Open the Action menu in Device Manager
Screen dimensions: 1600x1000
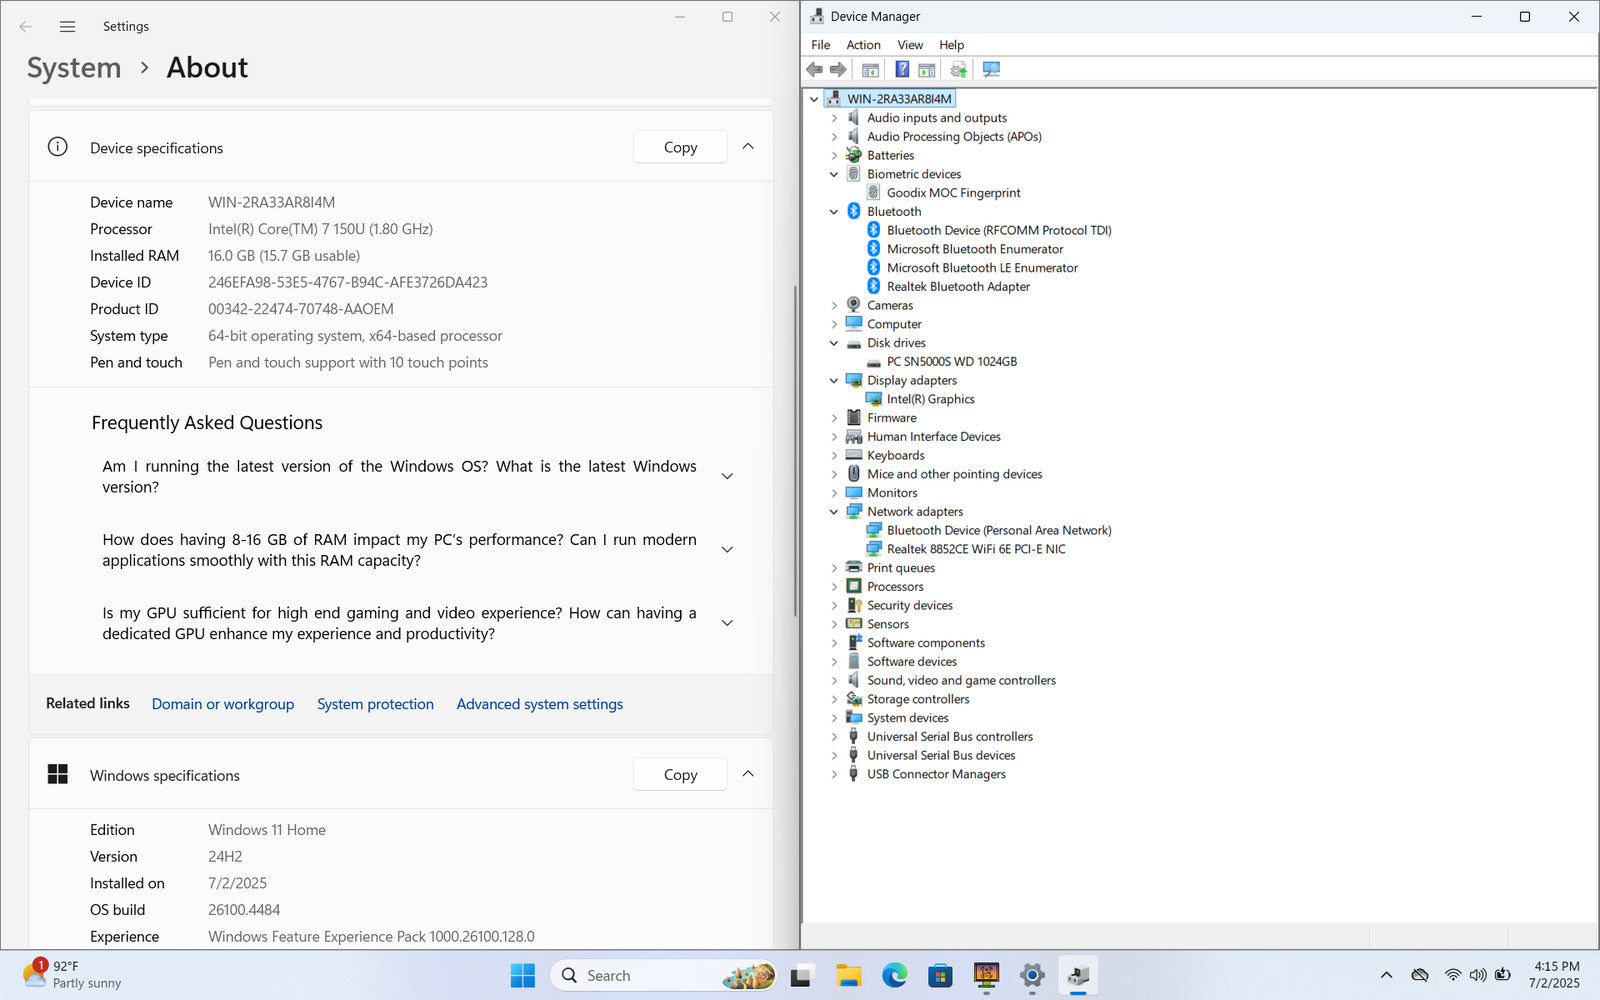863,45
